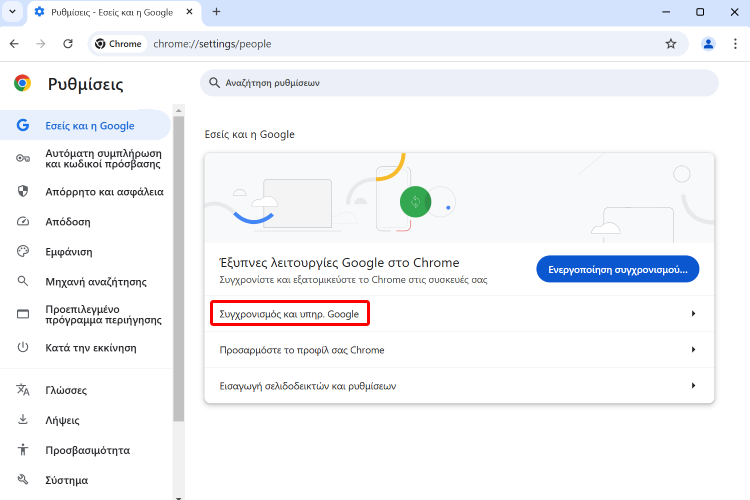
Task: Open Συγχρονισμός και υπηρ. Google row
Action: [x=459, y=314]
